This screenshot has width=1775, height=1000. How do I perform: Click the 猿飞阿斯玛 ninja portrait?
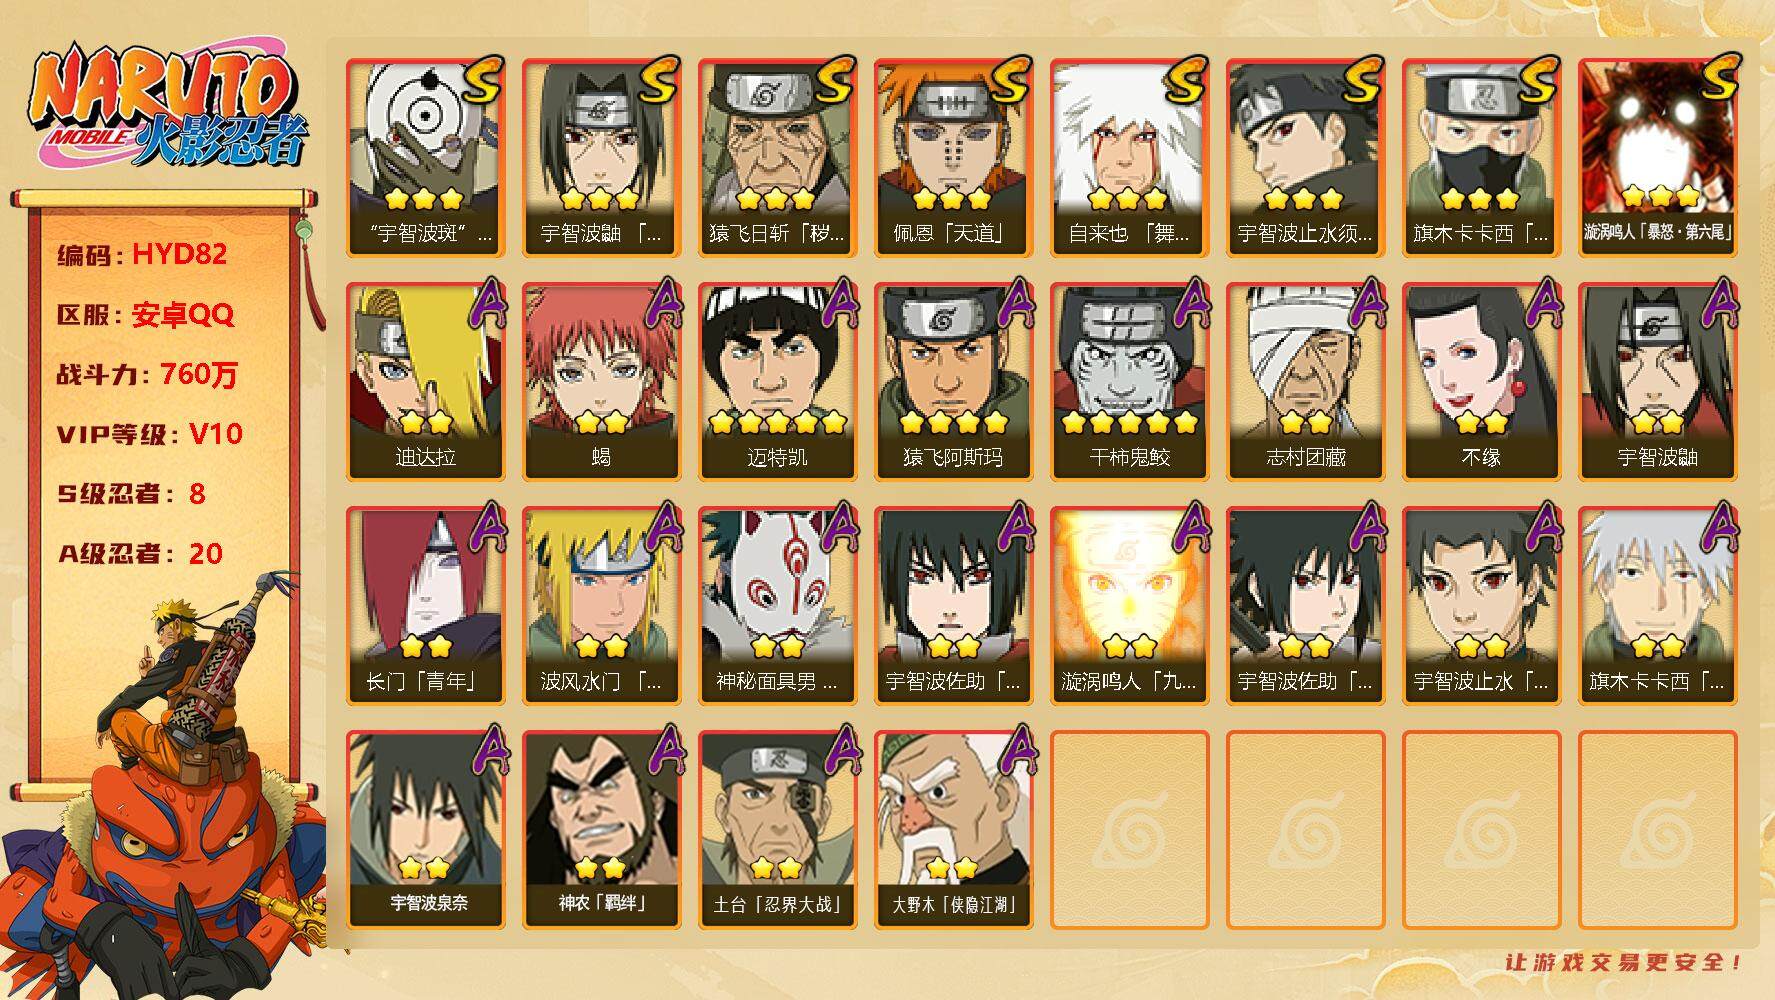point(953,382)
